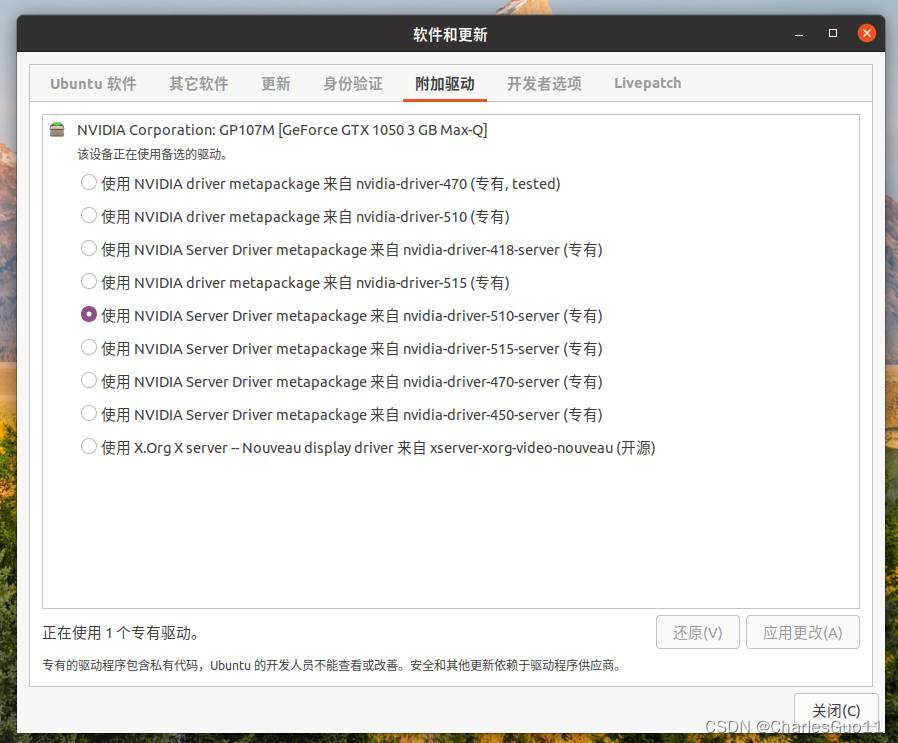Re-select the nvidia-driver-510-server driver
The image size is (898, 743).
tap(88, 315)
